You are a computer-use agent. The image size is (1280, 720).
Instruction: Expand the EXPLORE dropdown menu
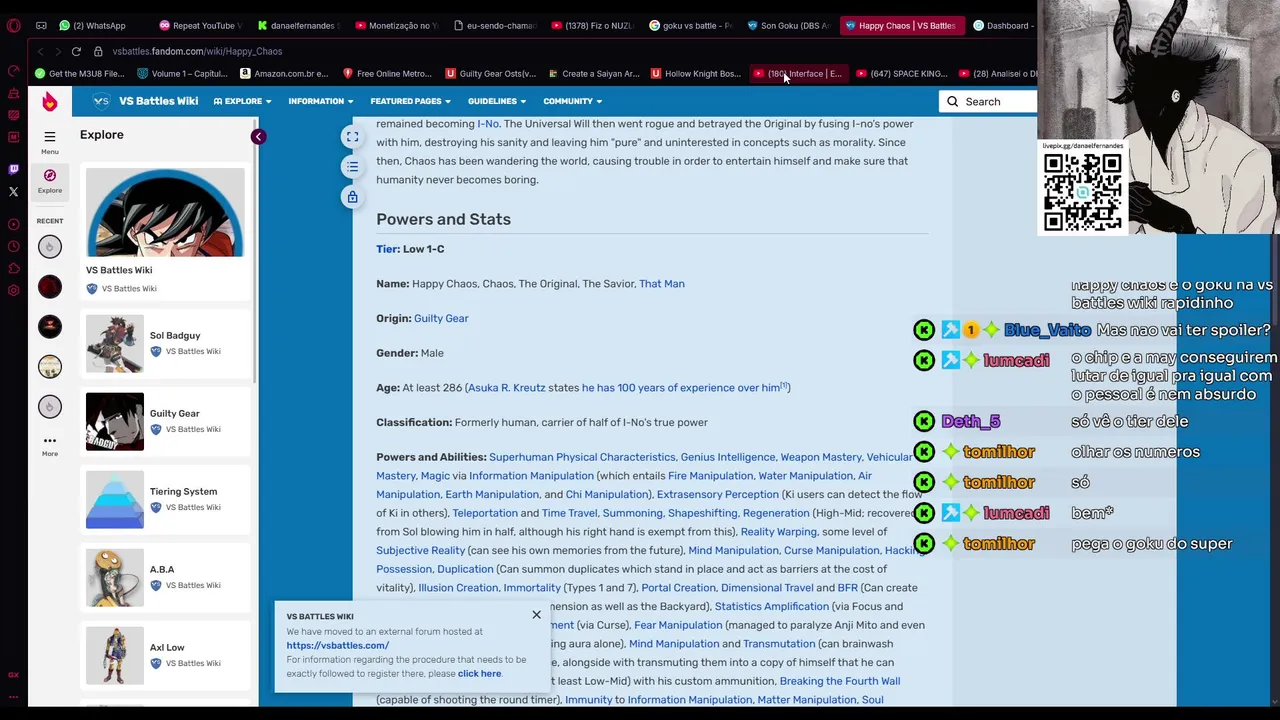pos(242,101)
